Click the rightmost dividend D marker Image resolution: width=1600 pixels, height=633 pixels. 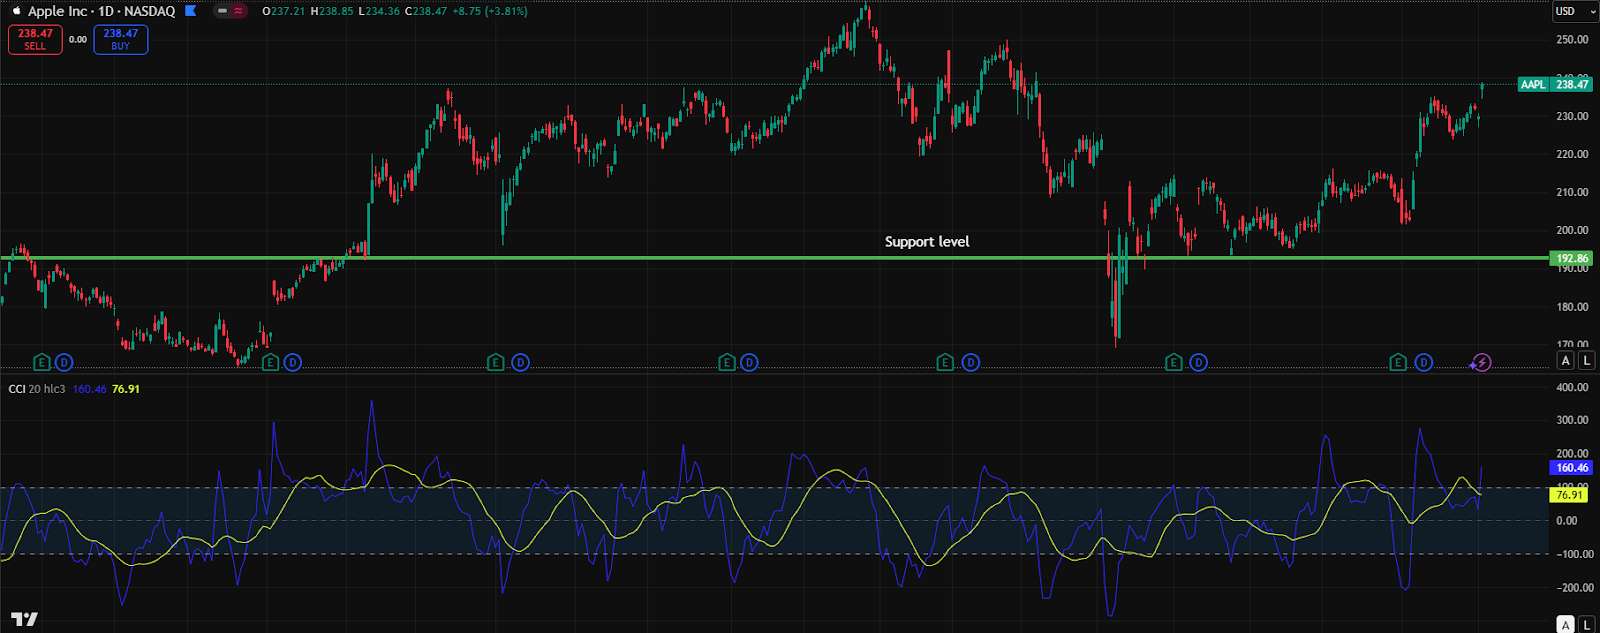pos(1423,362)
